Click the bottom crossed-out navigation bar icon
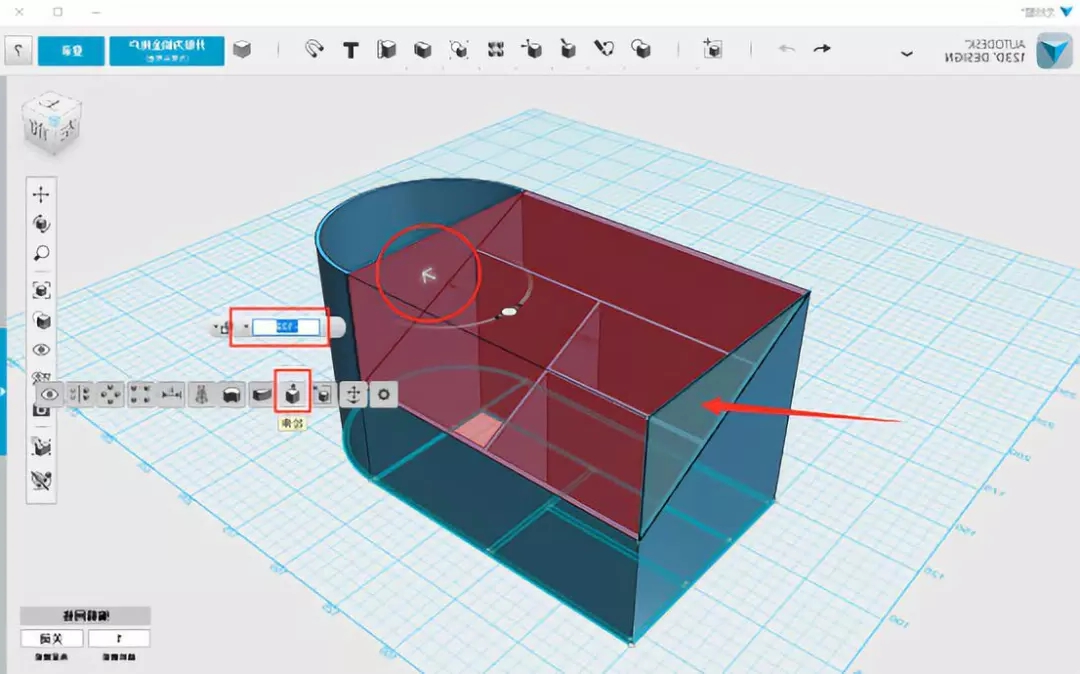The image size is (1080, 674). click(x=41, y=480)
